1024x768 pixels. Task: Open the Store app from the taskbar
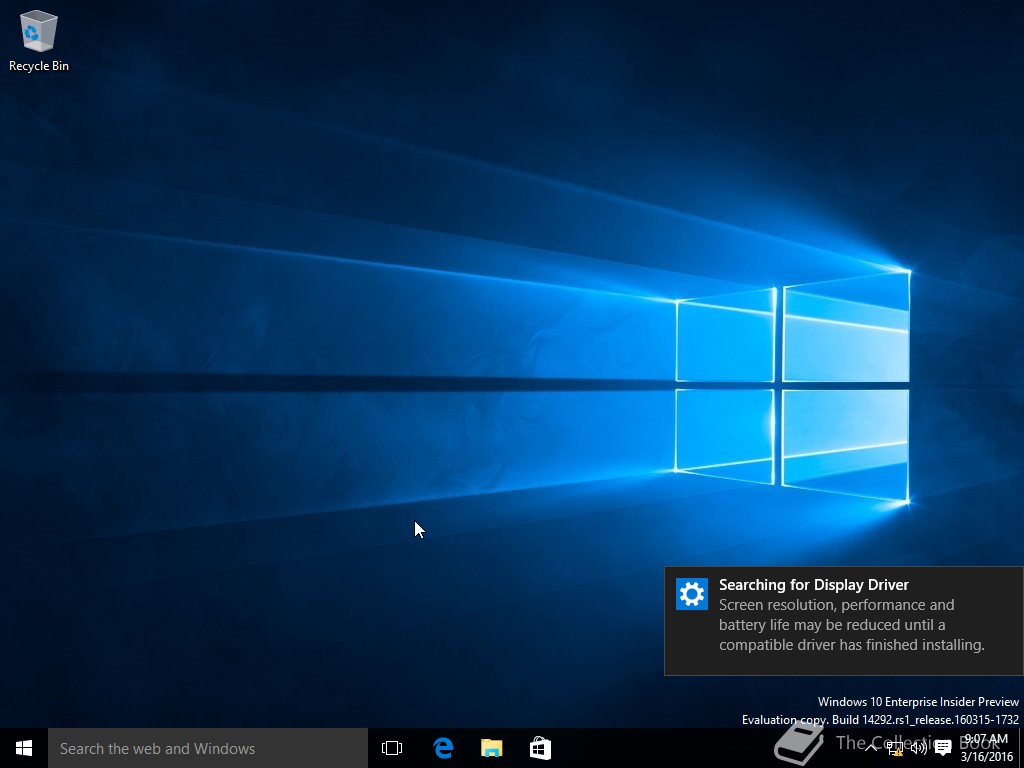click(540, 748)
